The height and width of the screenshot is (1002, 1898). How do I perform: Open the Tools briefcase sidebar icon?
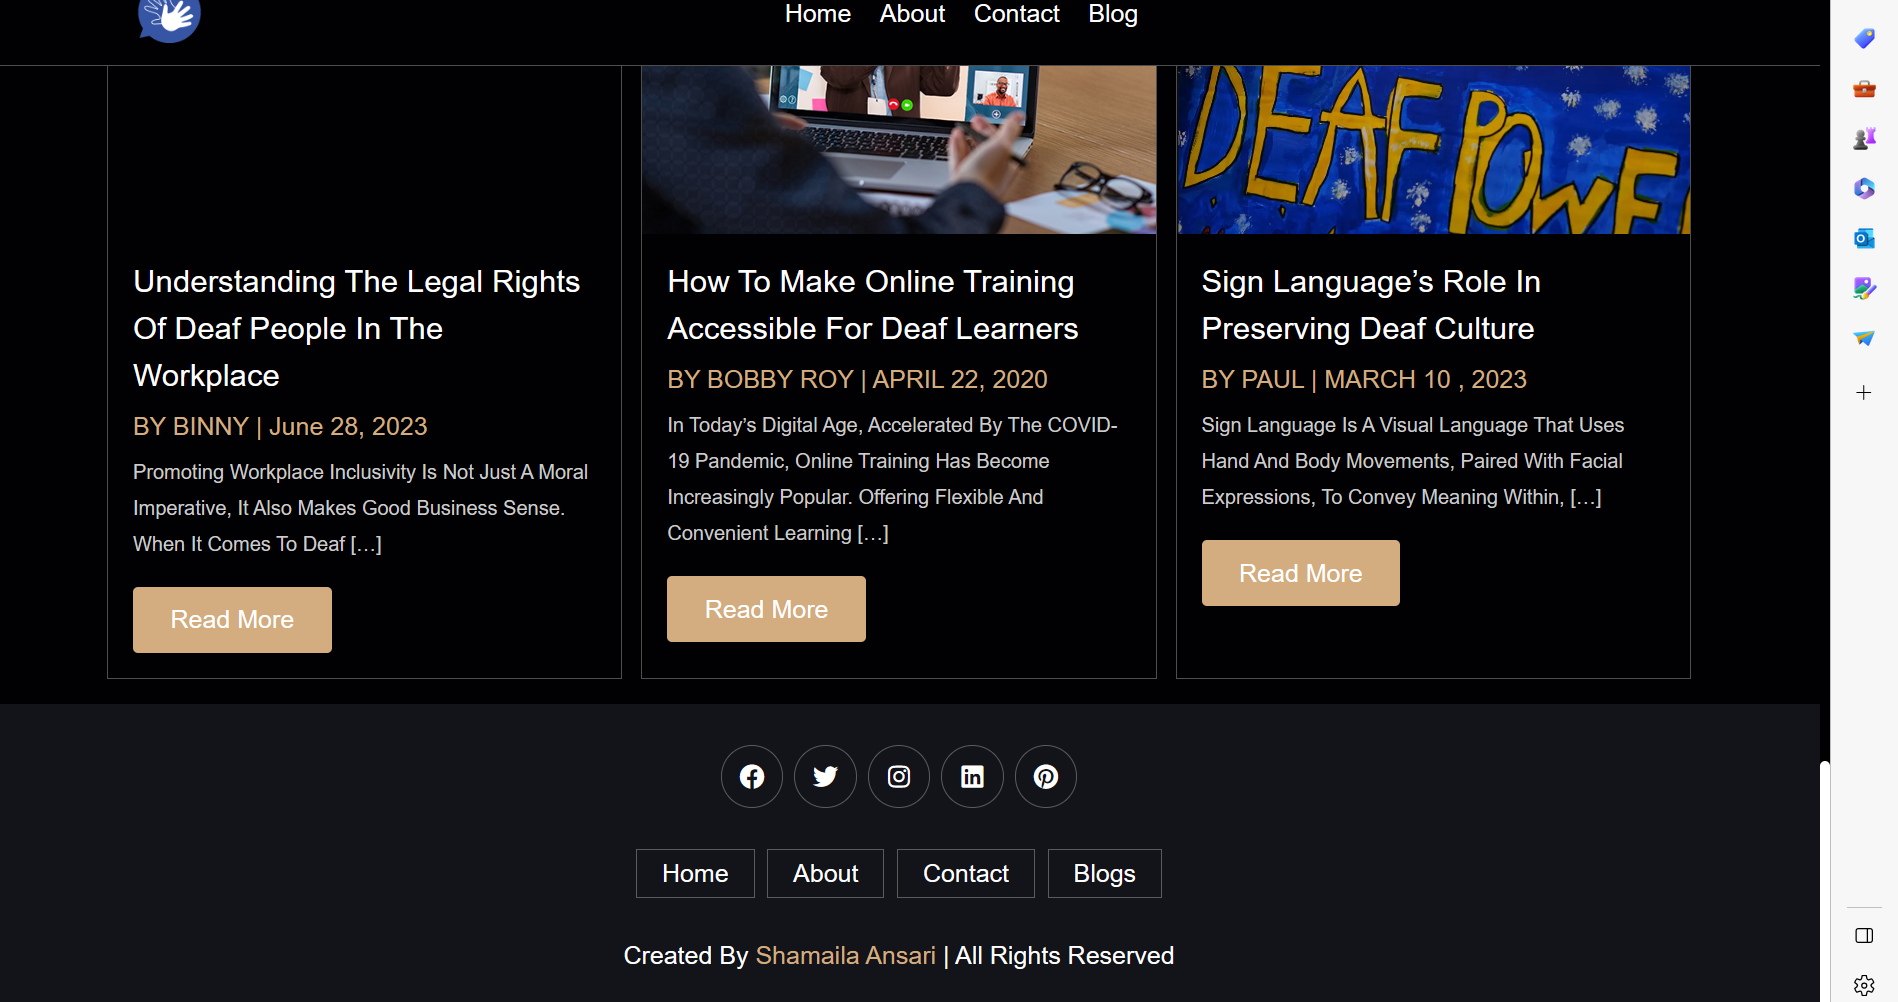(x=1864, y=88)
